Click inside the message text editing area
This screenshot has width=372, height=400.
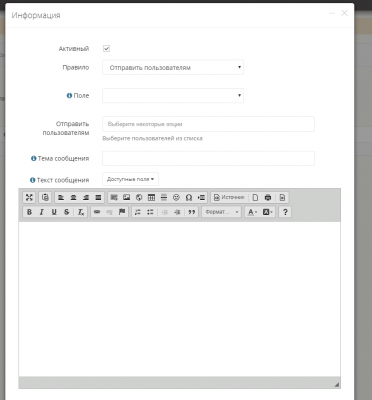179,299
